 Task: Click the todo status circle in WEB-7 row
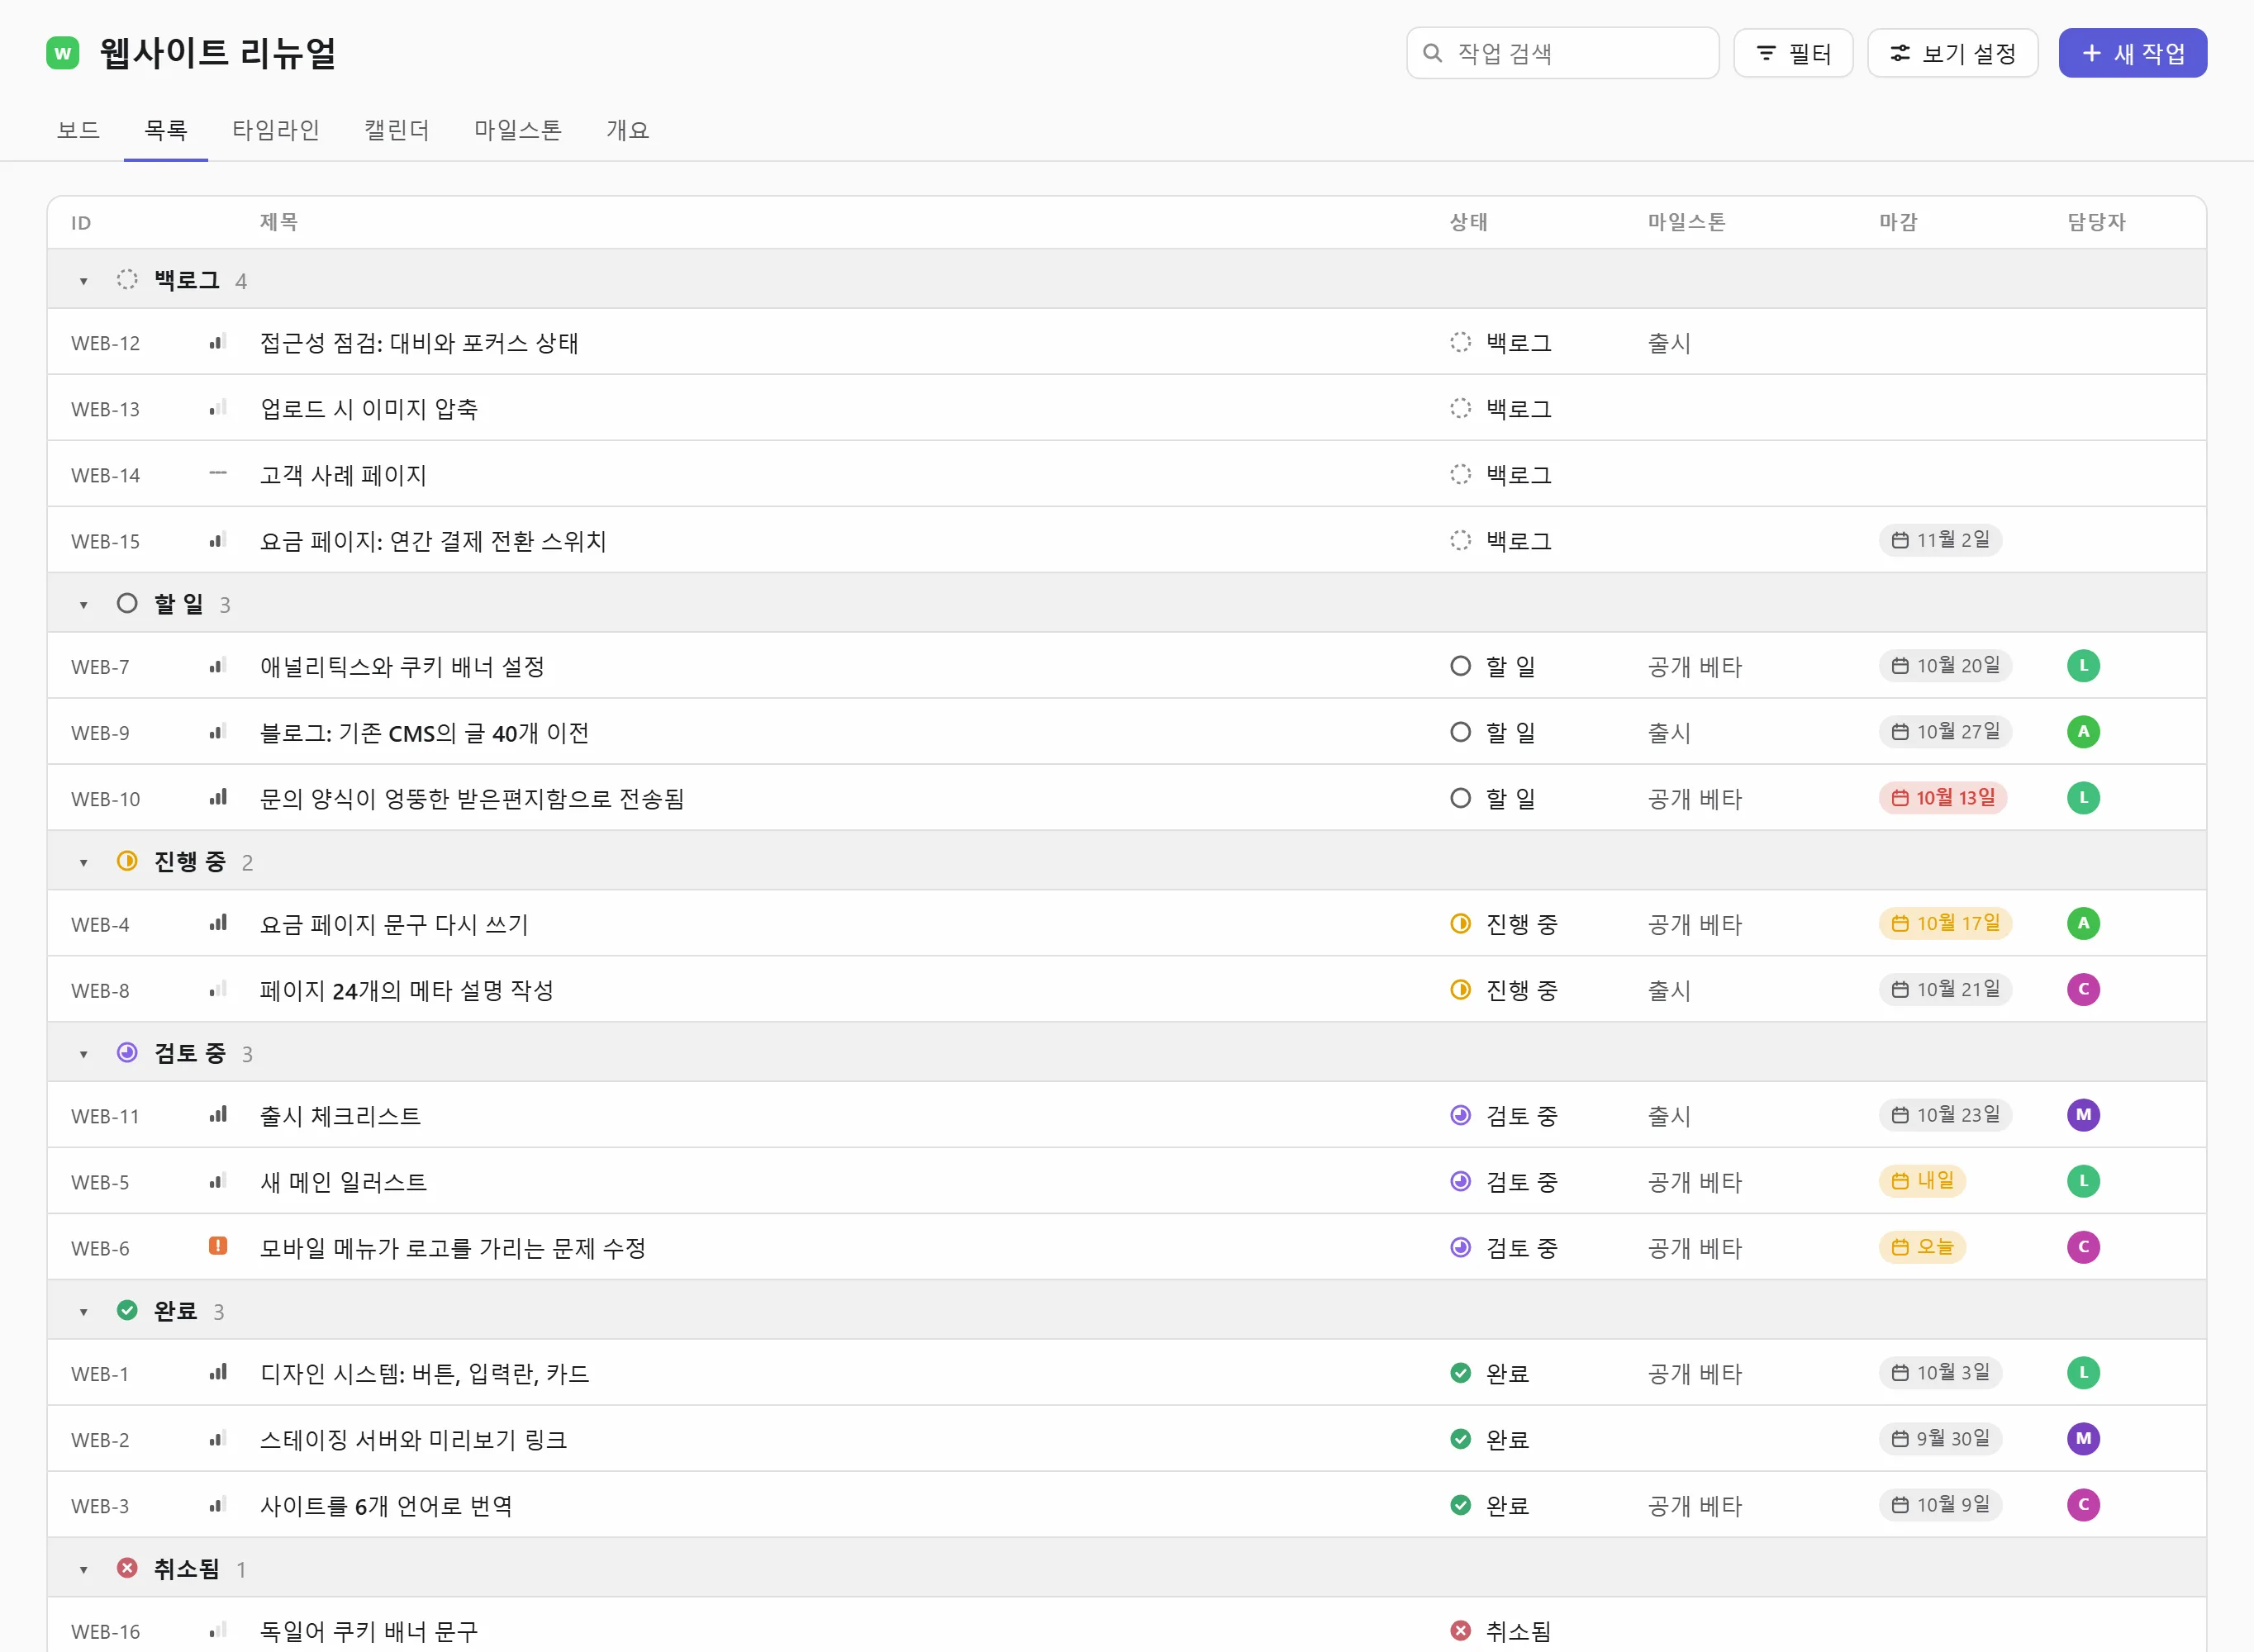(x=1460, y=666)
